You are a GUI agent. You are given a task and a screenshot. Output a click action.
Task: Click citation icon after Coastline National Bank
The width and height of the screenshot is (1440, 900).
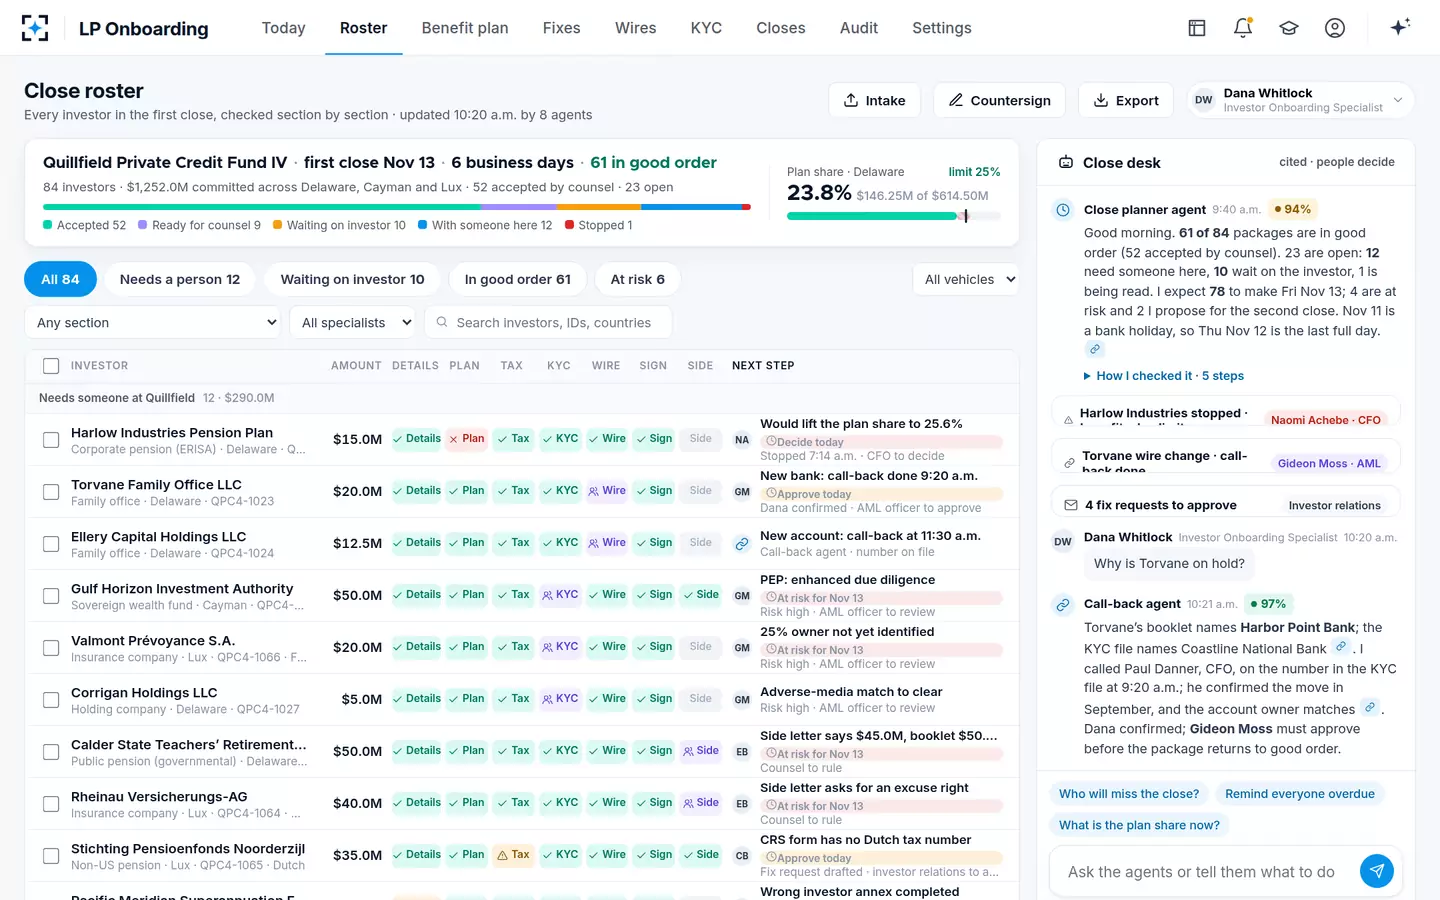click(1341, 647)
